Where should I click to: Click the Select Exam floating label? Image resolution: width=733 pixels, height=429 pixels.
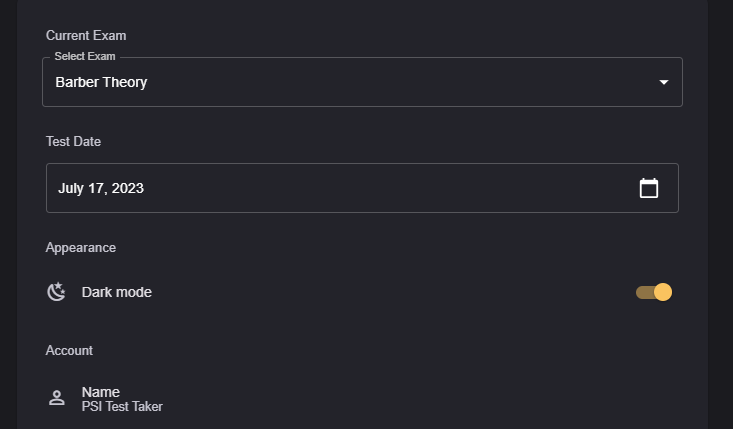[x=84, y=56]
